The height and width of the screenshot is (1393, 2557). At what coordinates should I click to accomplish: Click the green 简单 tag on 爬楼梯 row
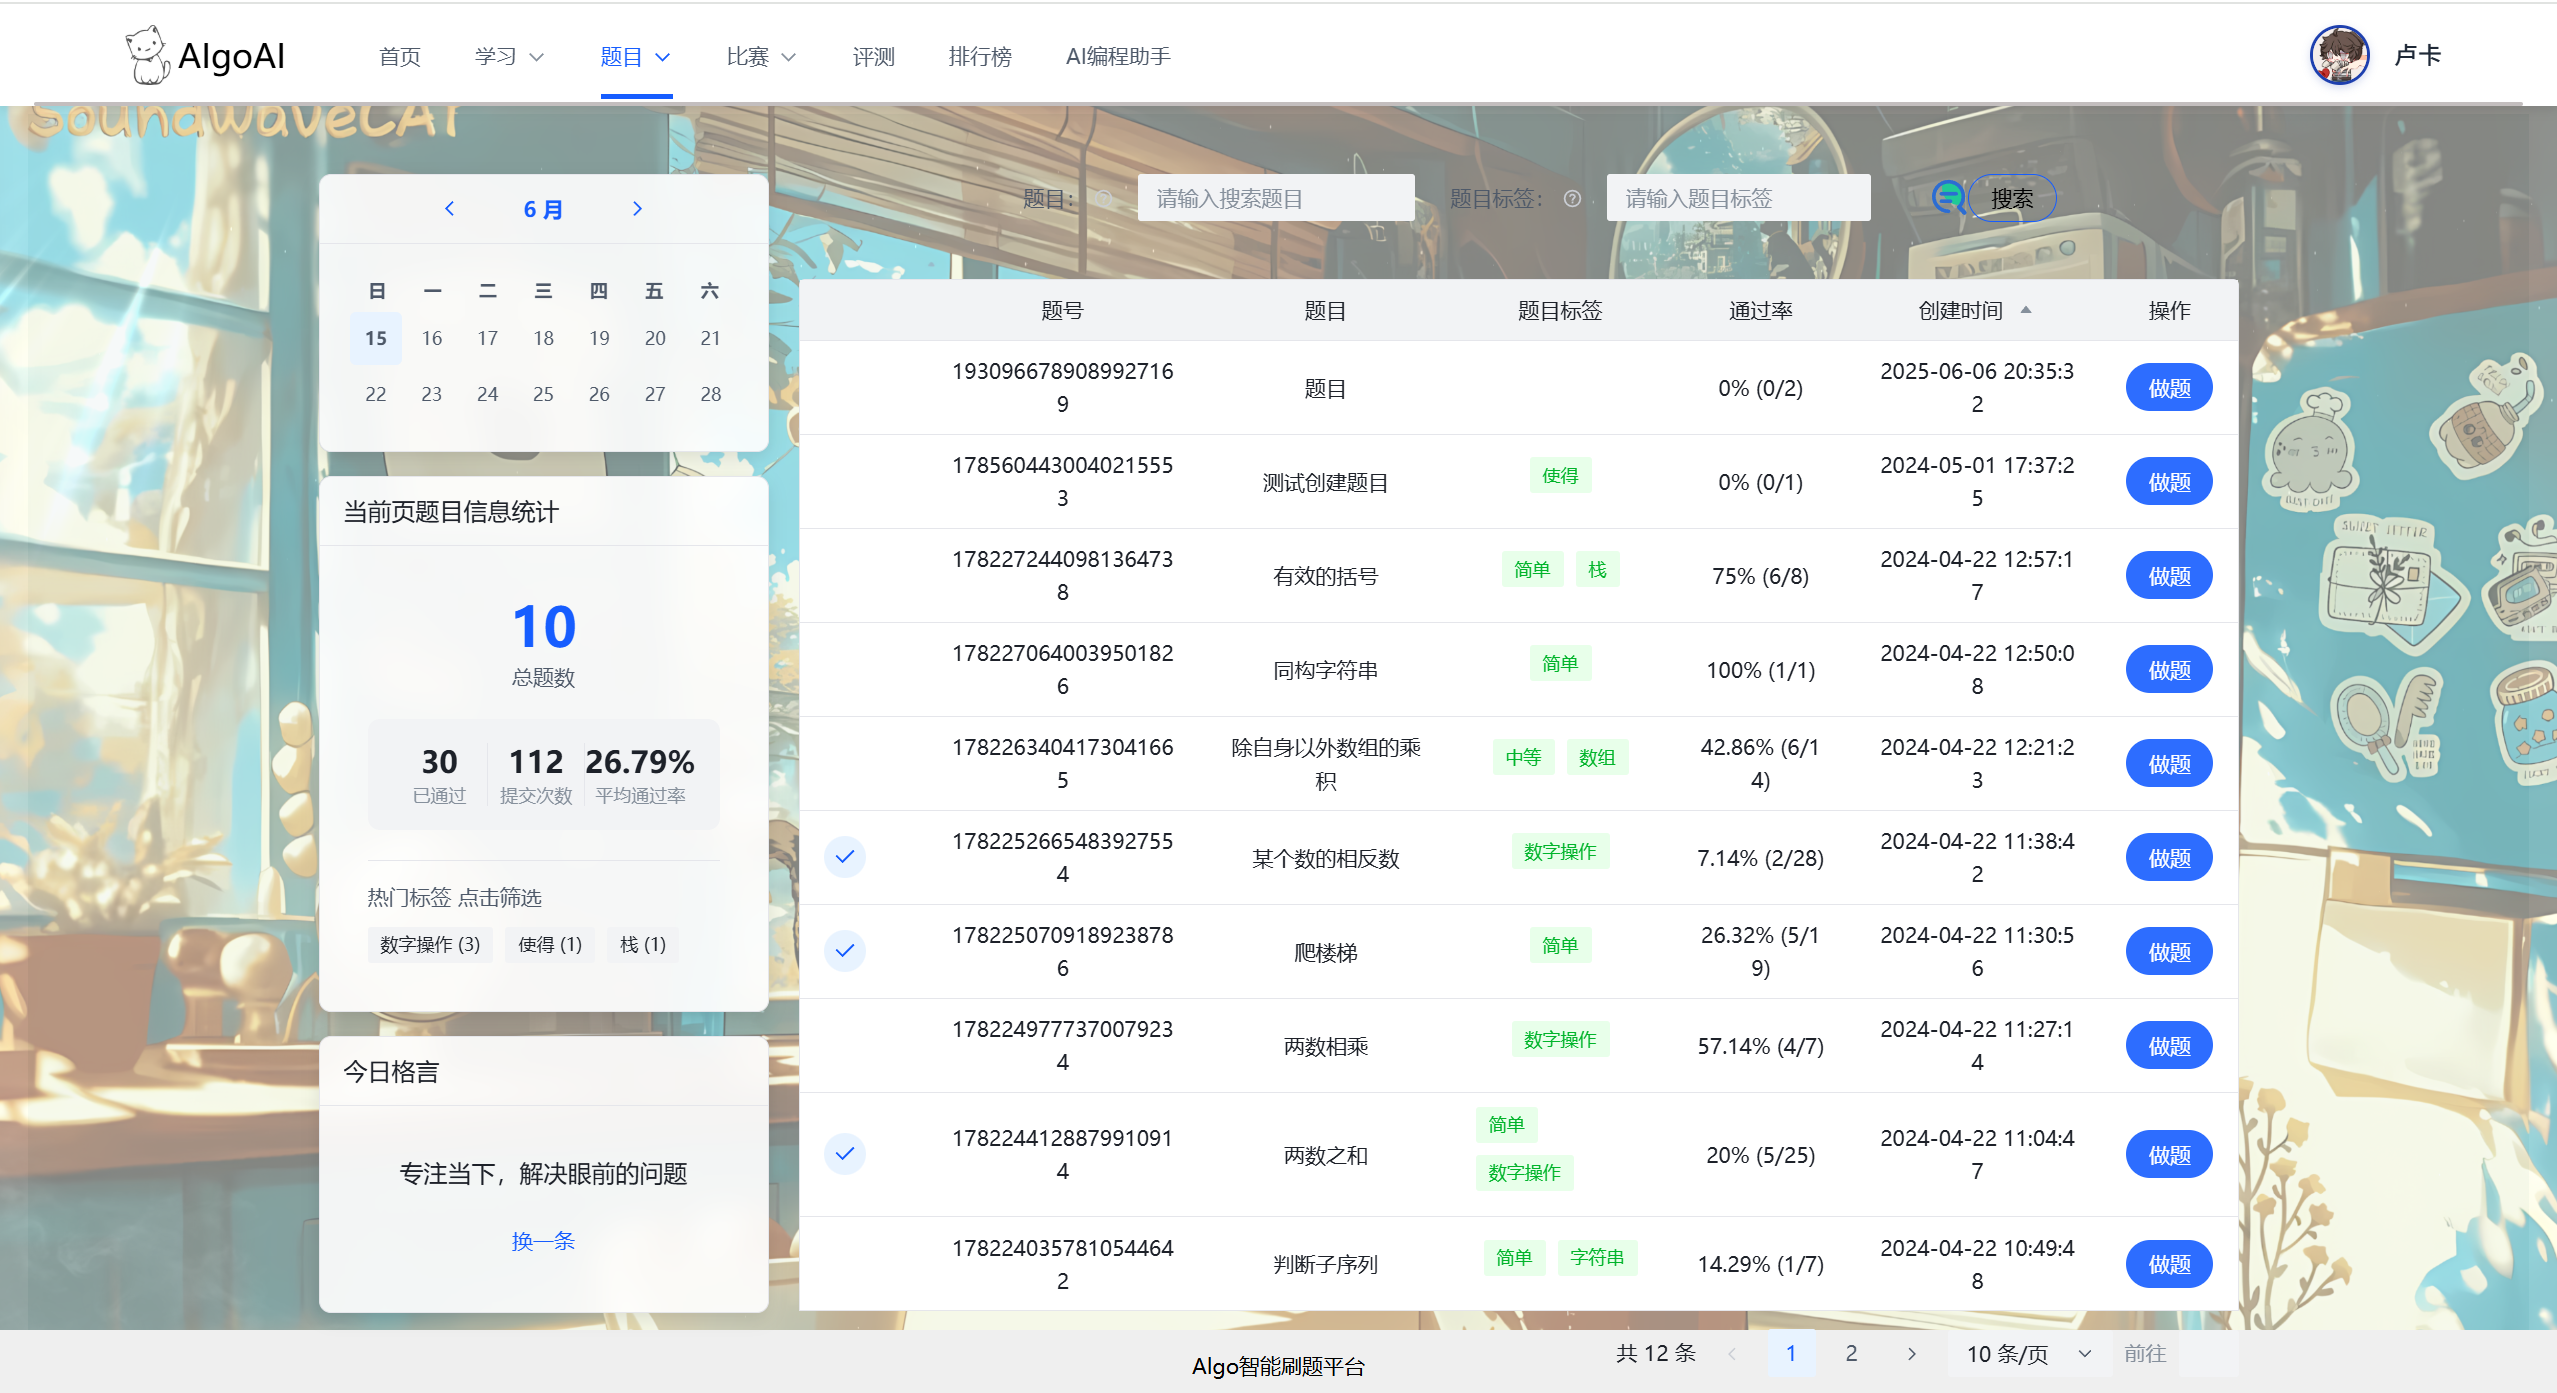[1559, 945]
